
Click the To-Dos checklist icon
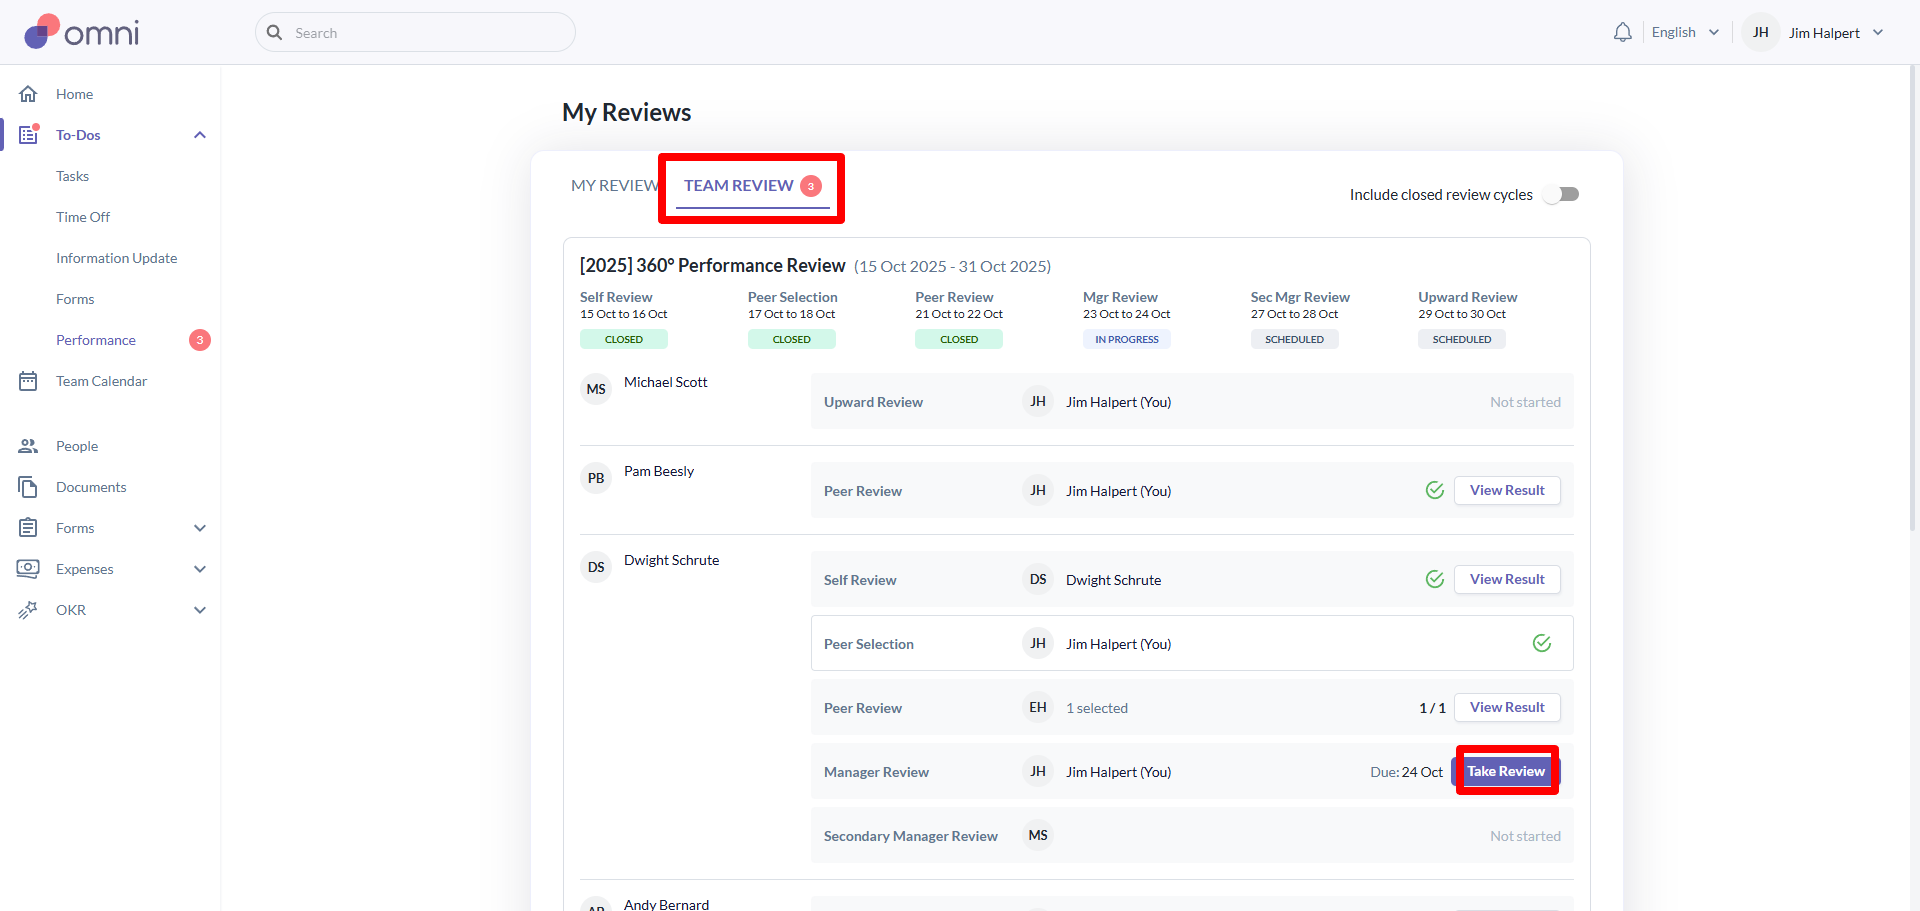[28, 135]
